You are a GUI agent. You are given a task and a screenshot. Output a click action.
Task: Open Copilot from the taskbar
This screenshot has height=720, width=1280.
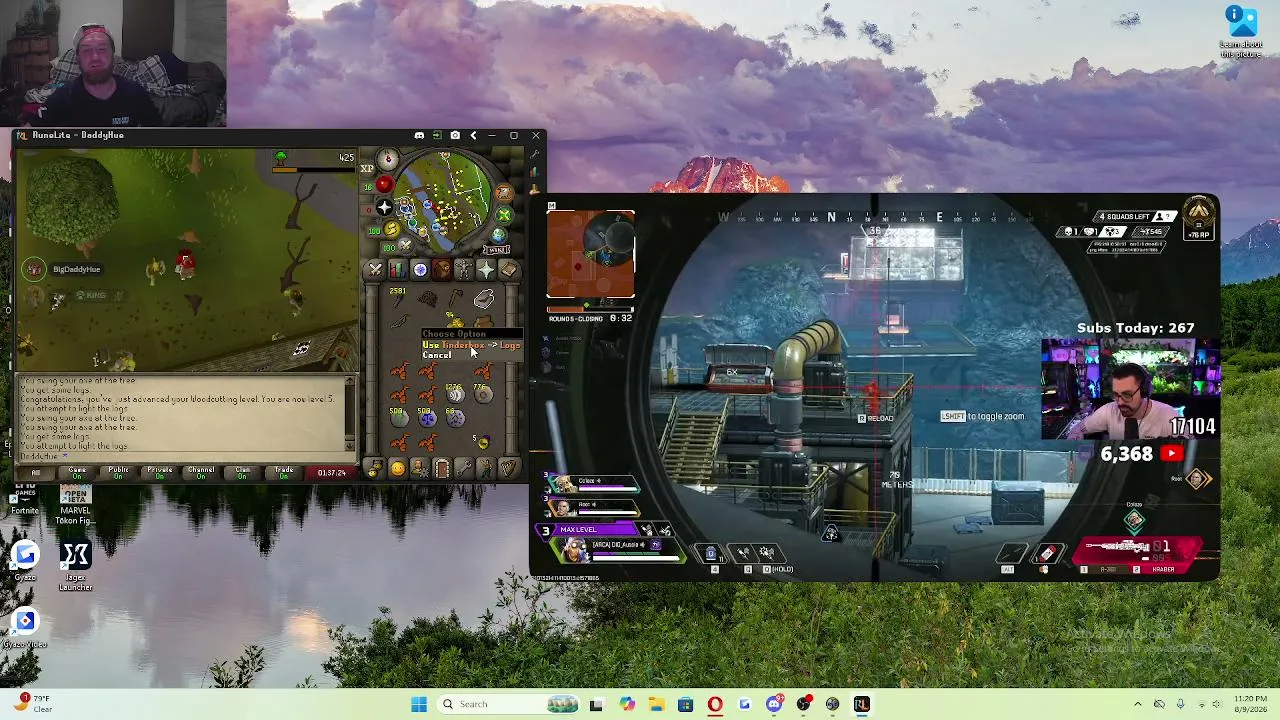[627, 704]
